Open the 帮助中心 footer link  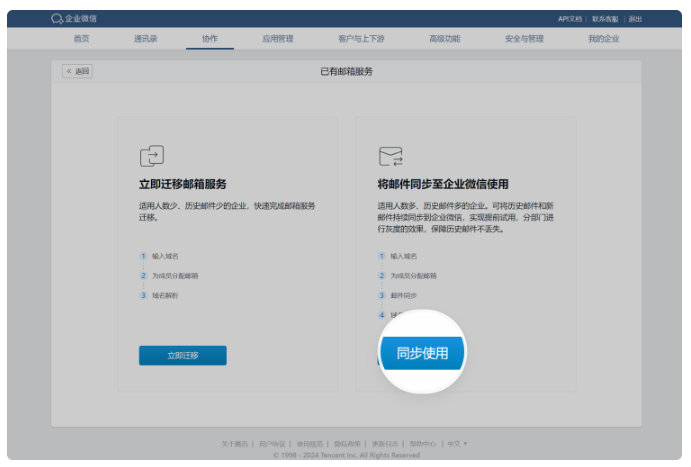tap(423, 443)
